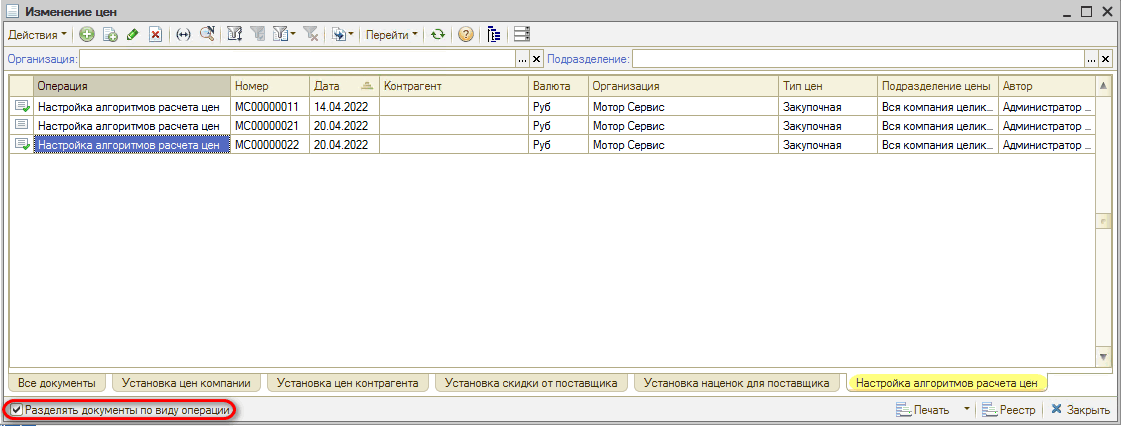Image resolution: width=1121 pixels, height=426 pixels.
Task: Click the filter by current value icon
Action: click(x=257, y=34)
